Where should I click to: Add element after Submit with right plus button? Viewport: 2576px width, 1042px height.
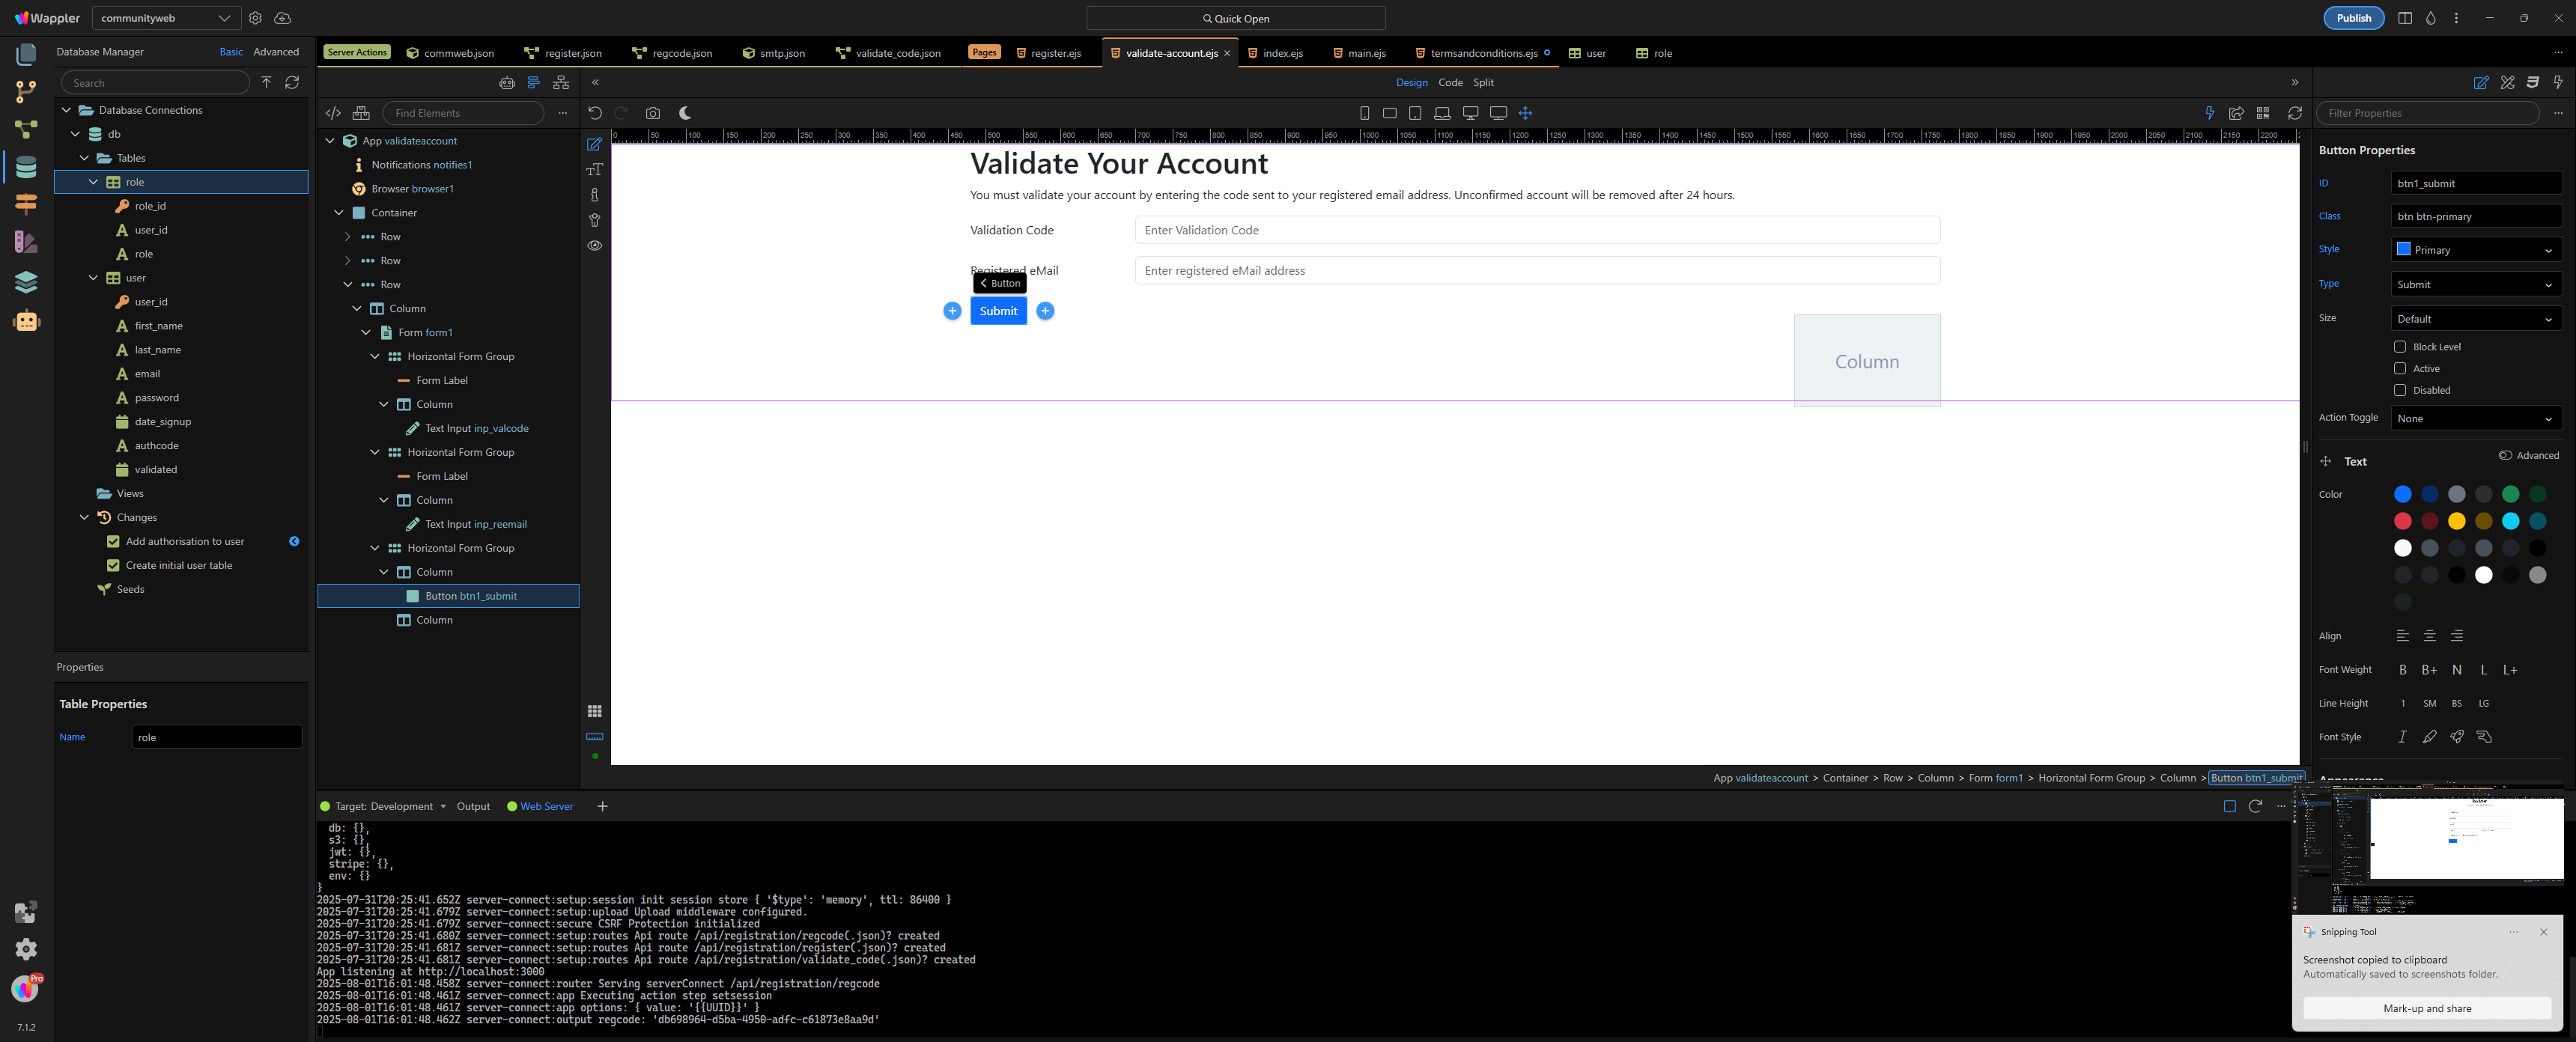(1045, 311)
